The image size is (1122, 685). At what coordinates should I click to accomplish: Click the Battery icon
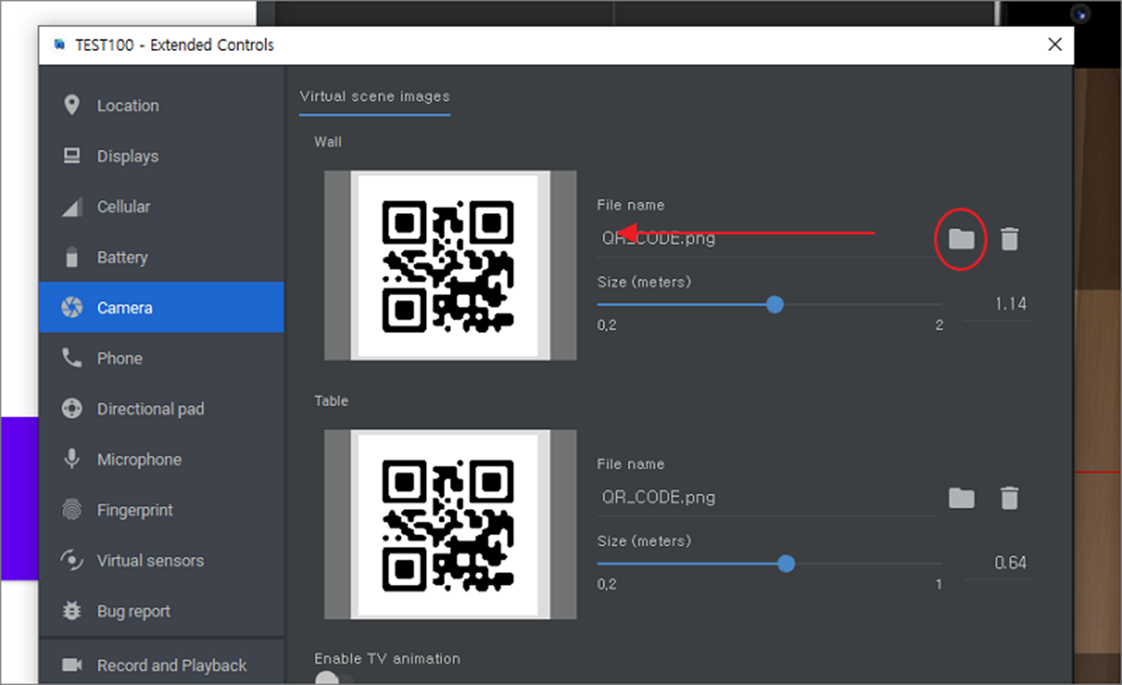(72, 257)
